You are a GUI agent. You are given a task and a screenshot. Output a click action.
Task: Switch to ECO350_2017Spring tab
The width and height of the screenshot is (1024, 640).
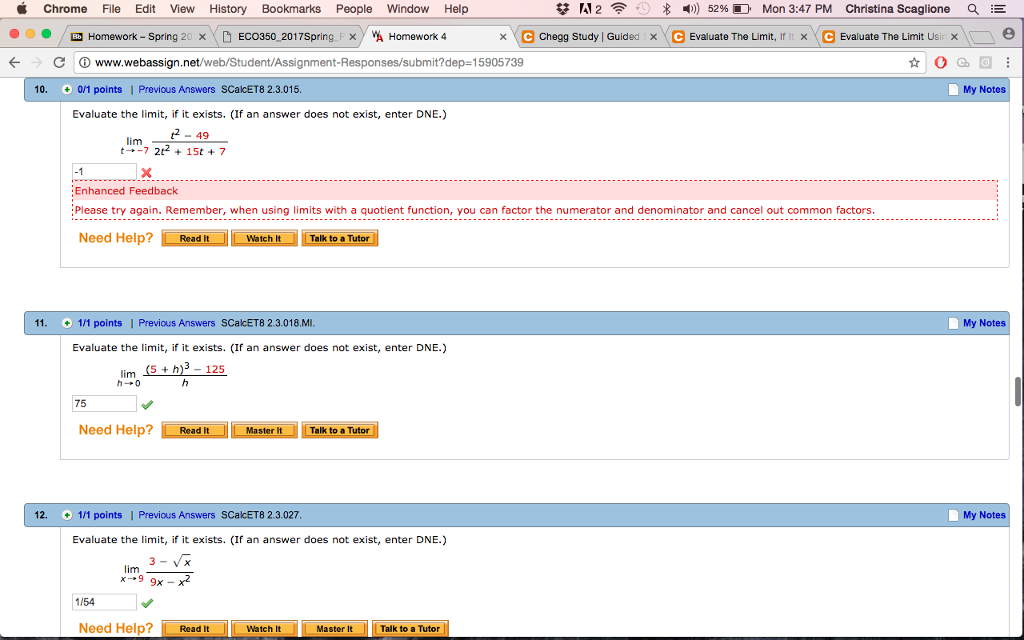(287, 37)
